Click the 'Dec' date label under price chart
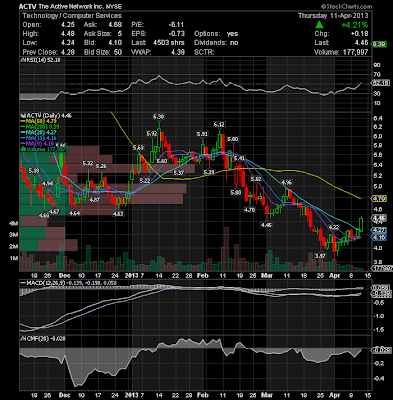Screen dimensions: 393x400 (x=65, y=276)
